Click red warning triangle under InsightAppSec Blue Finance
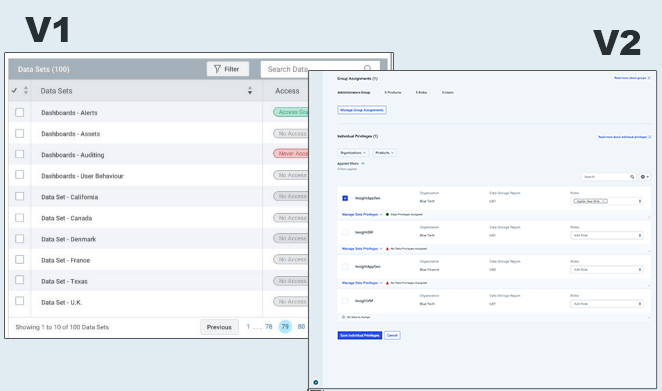The width and height of the screenshot is (662, 391). [x=387, y=283]
